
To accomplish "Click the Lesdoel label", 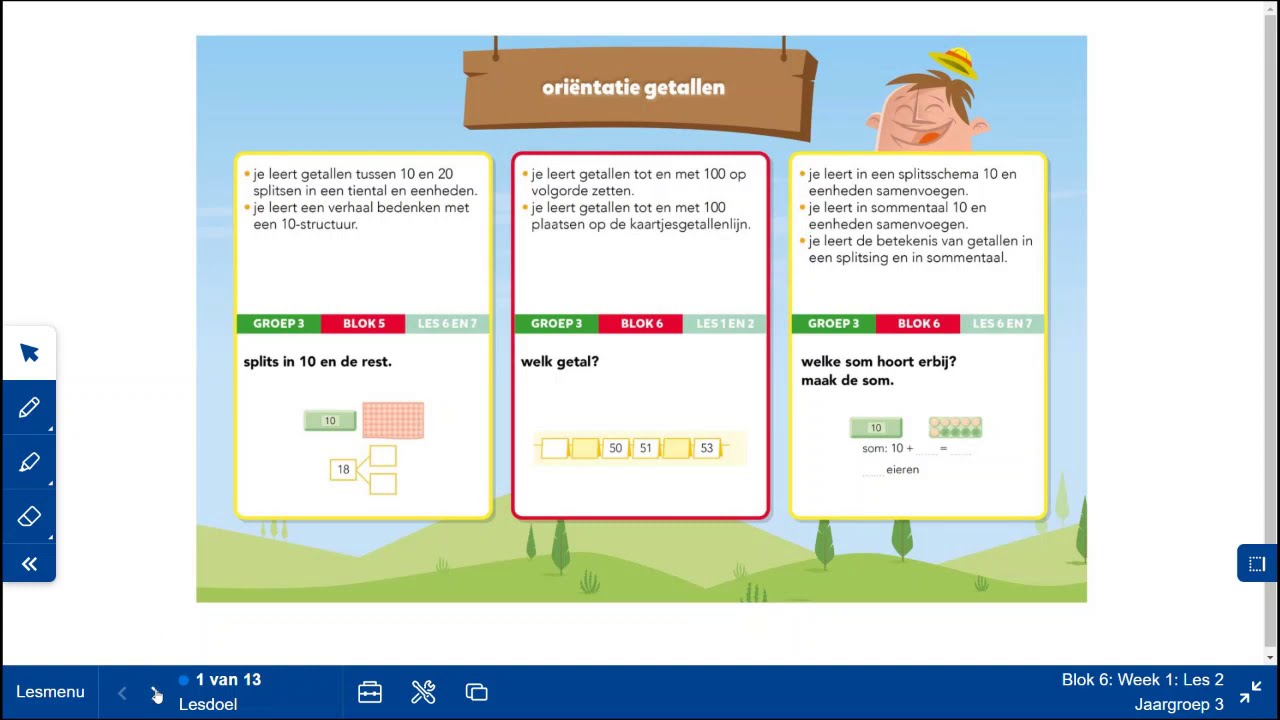I will point(208,704).
